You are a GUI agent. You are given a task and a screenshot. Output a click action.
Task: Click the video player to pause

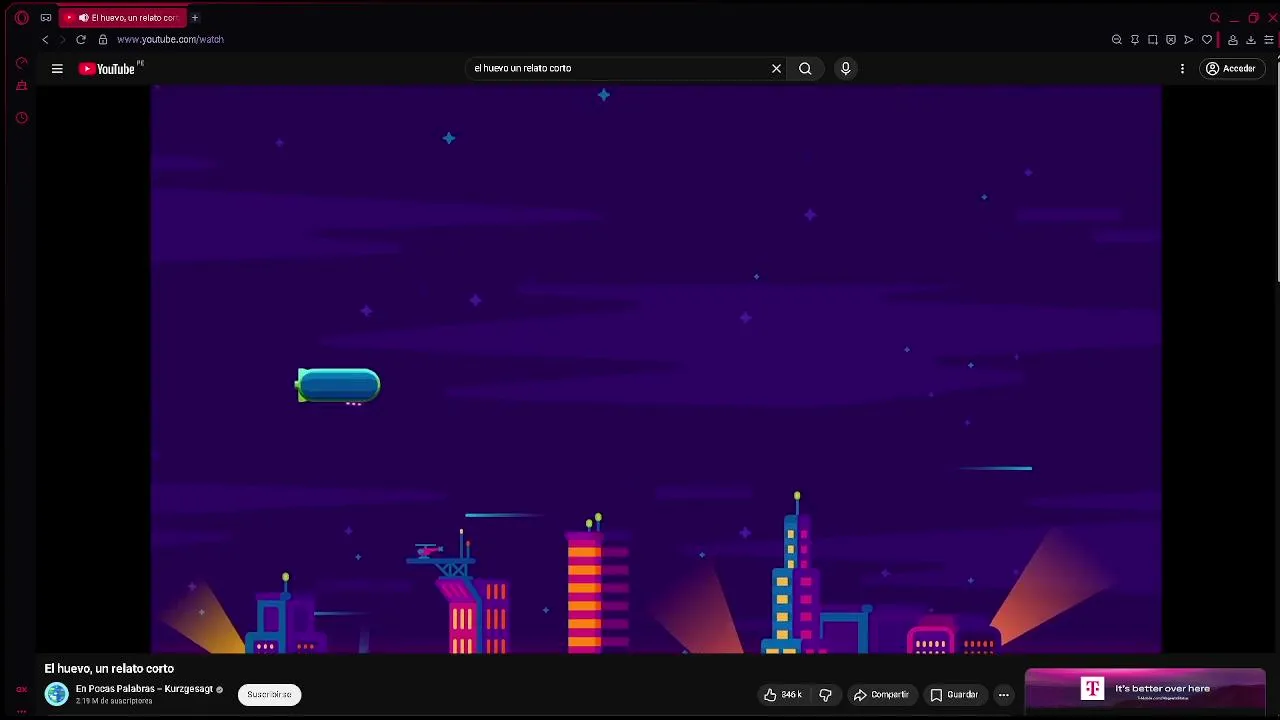coord(656,369)
